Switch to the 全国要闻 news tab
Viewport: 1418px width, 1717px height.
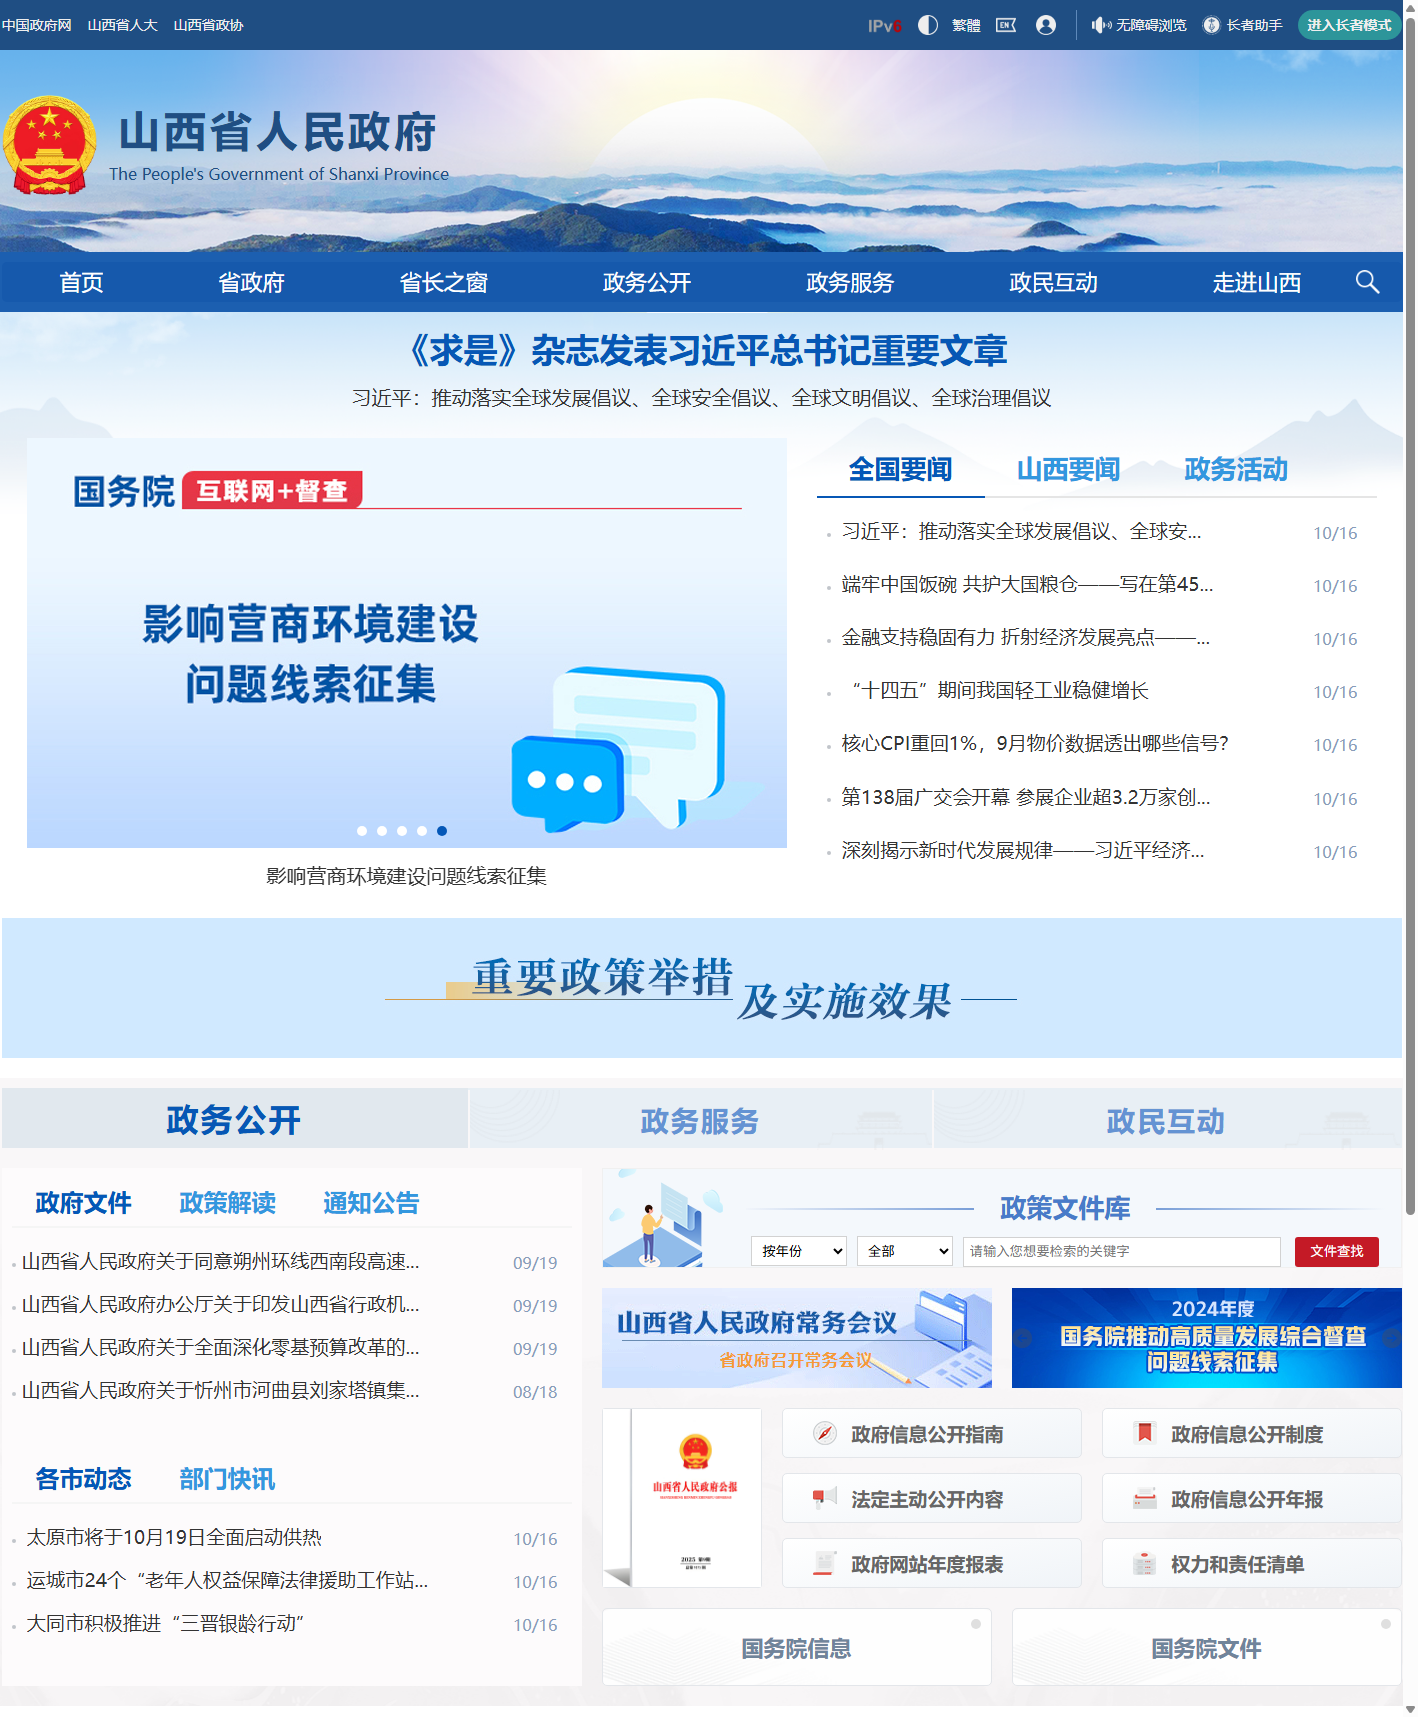coord(900,469)
